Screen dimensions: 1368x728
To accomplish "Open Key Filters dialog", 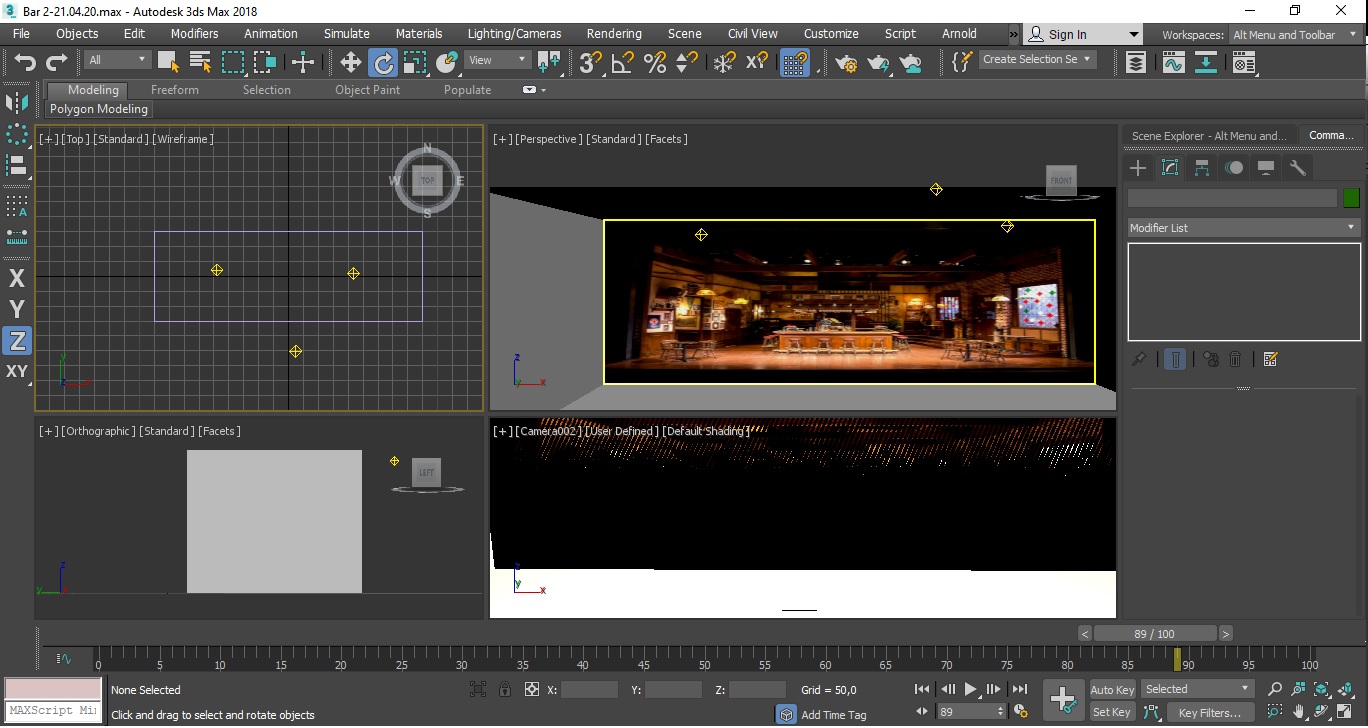I will click(1210, 713).
